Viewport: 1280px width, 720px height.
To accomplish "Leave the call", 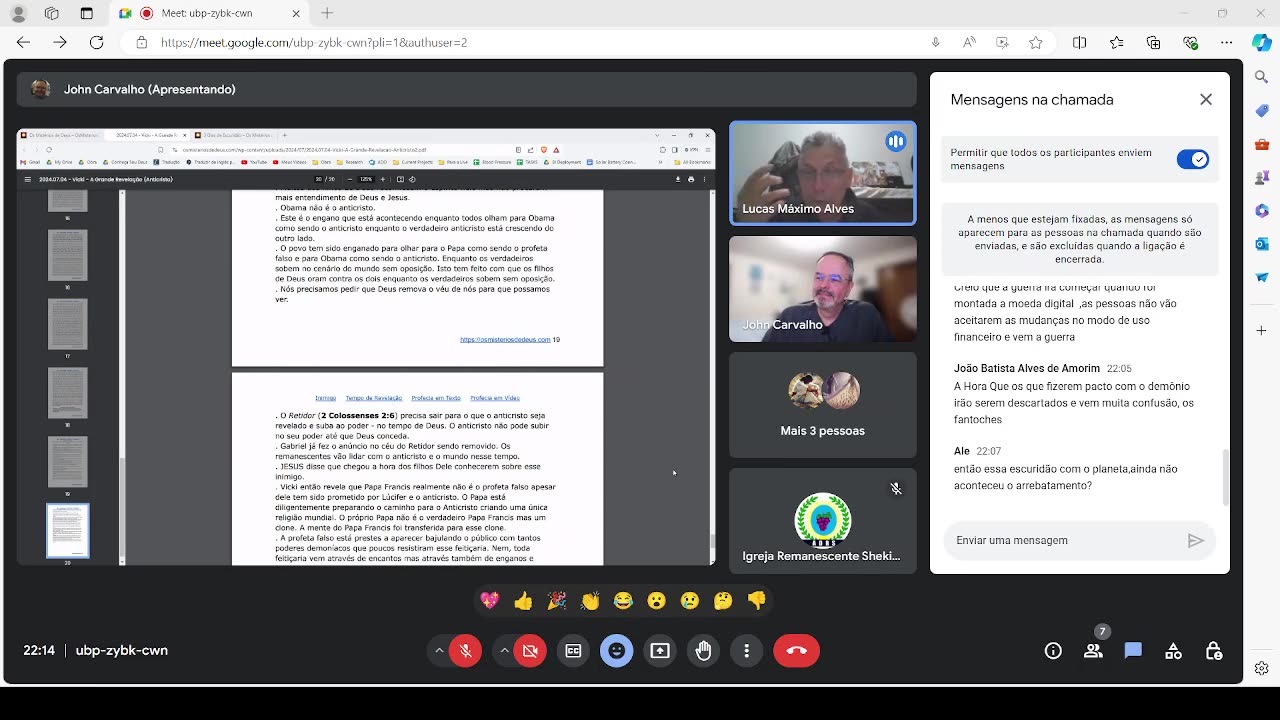I will (796, 651).
